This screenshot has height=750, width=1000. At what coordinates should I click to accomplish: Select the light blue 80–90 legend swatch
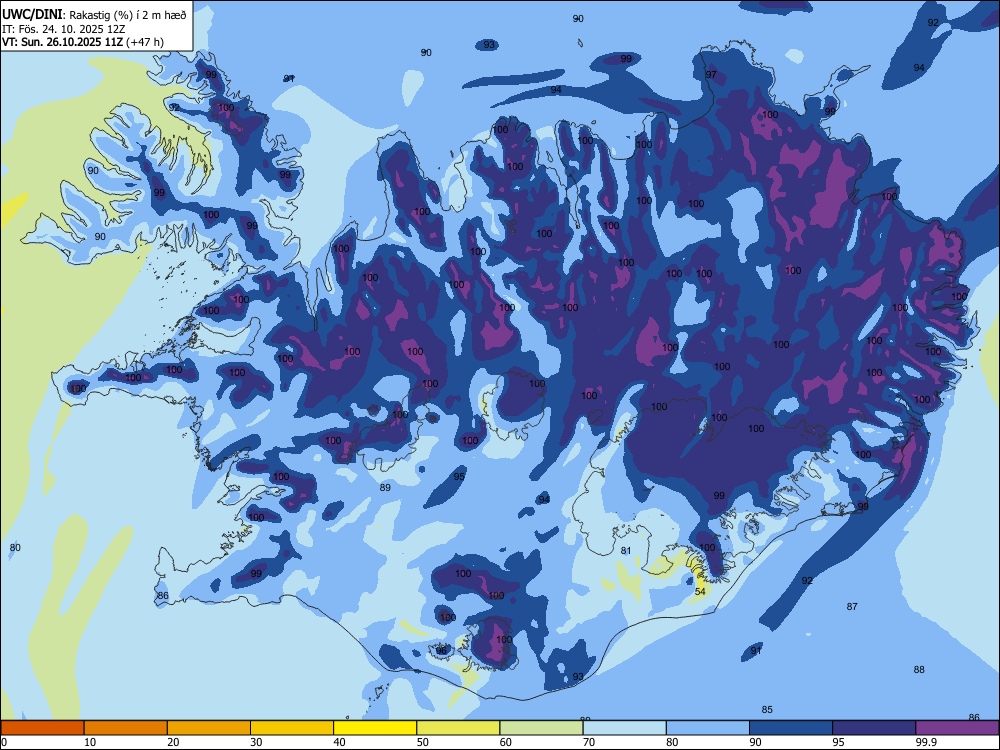click(708, 728)
